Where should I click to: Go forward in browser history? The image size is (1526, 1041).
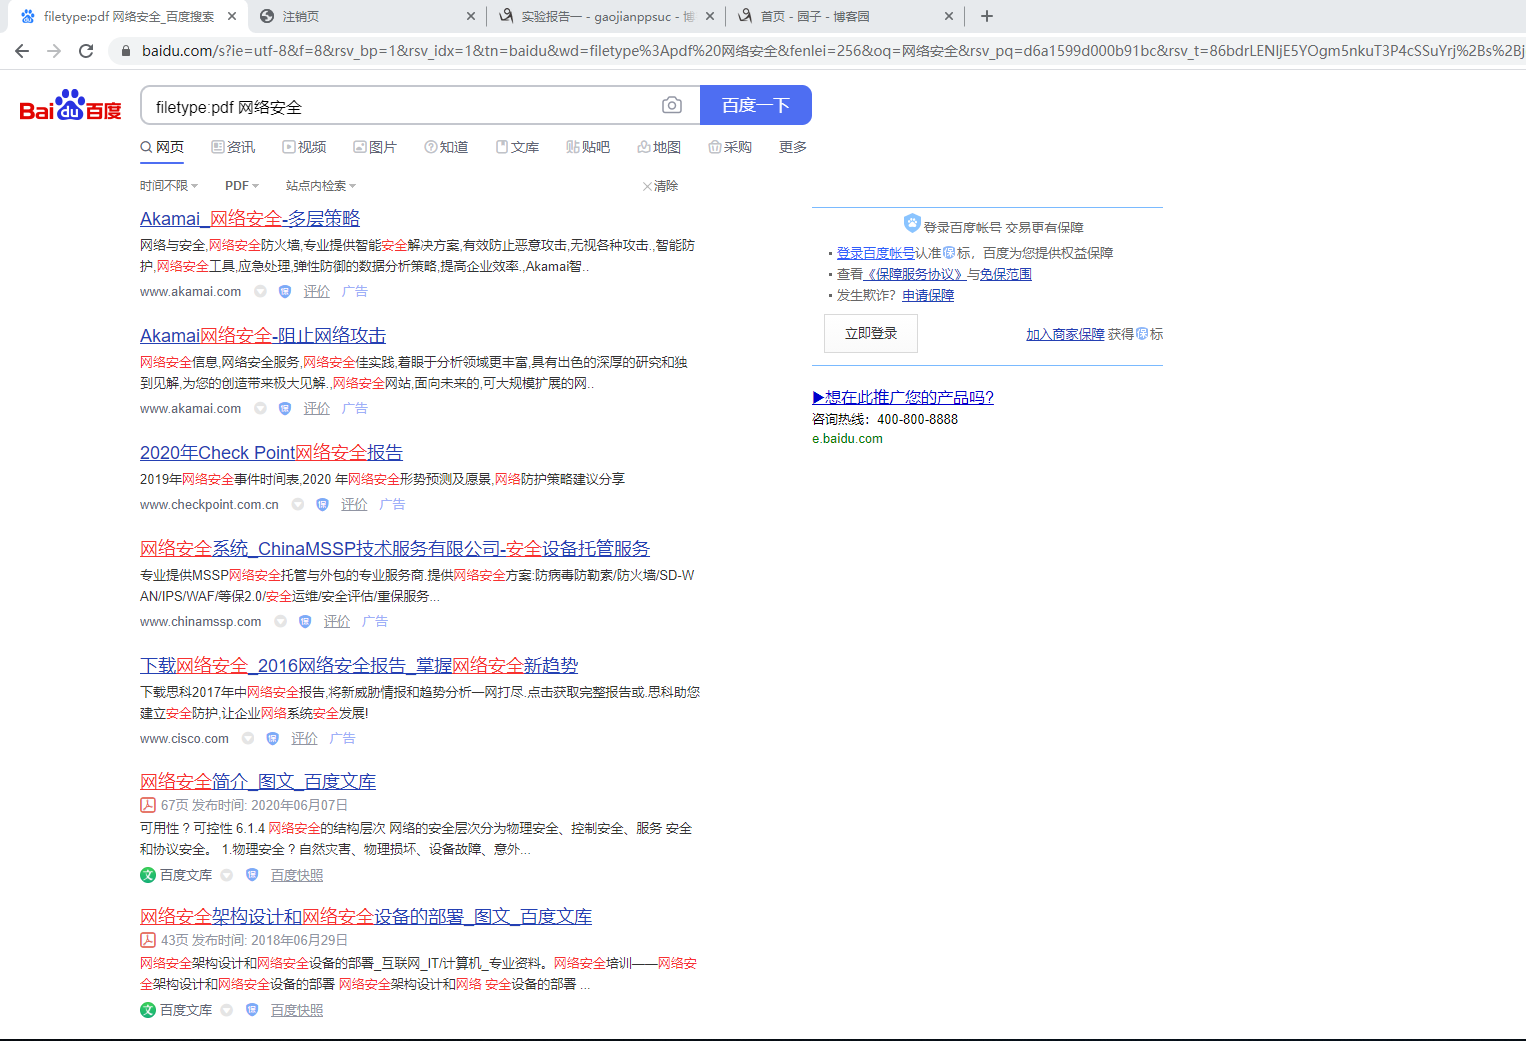coord(54,51)
